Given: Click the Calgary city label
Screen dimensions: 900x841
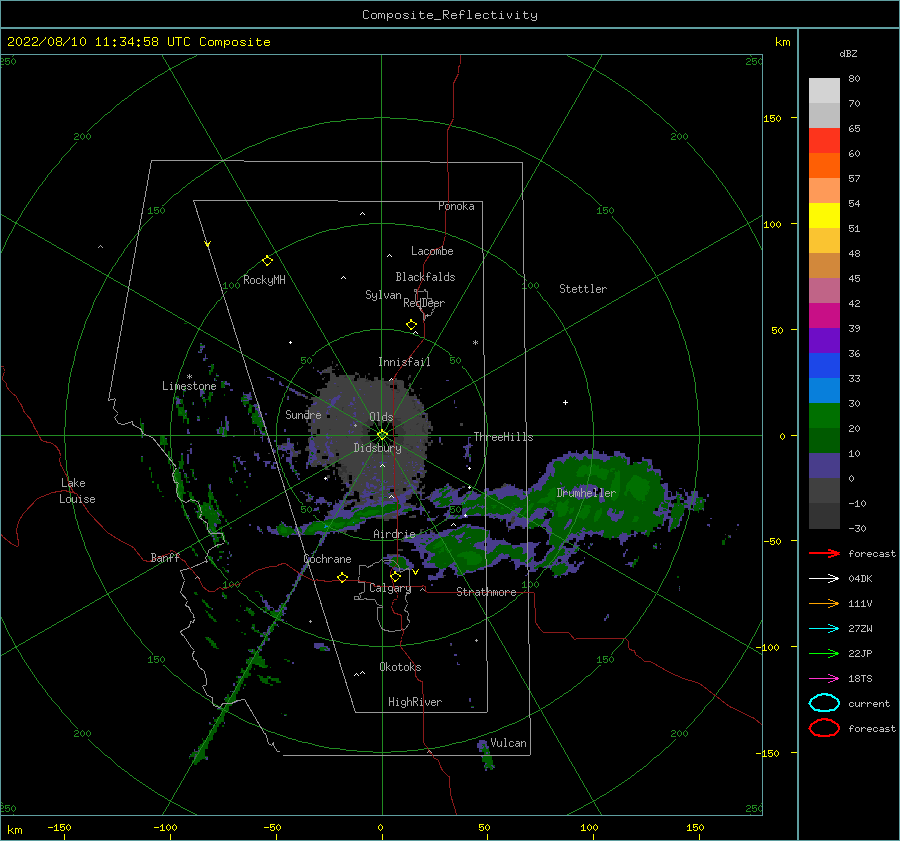Looking at the screenshot, I should click(390, 588).
